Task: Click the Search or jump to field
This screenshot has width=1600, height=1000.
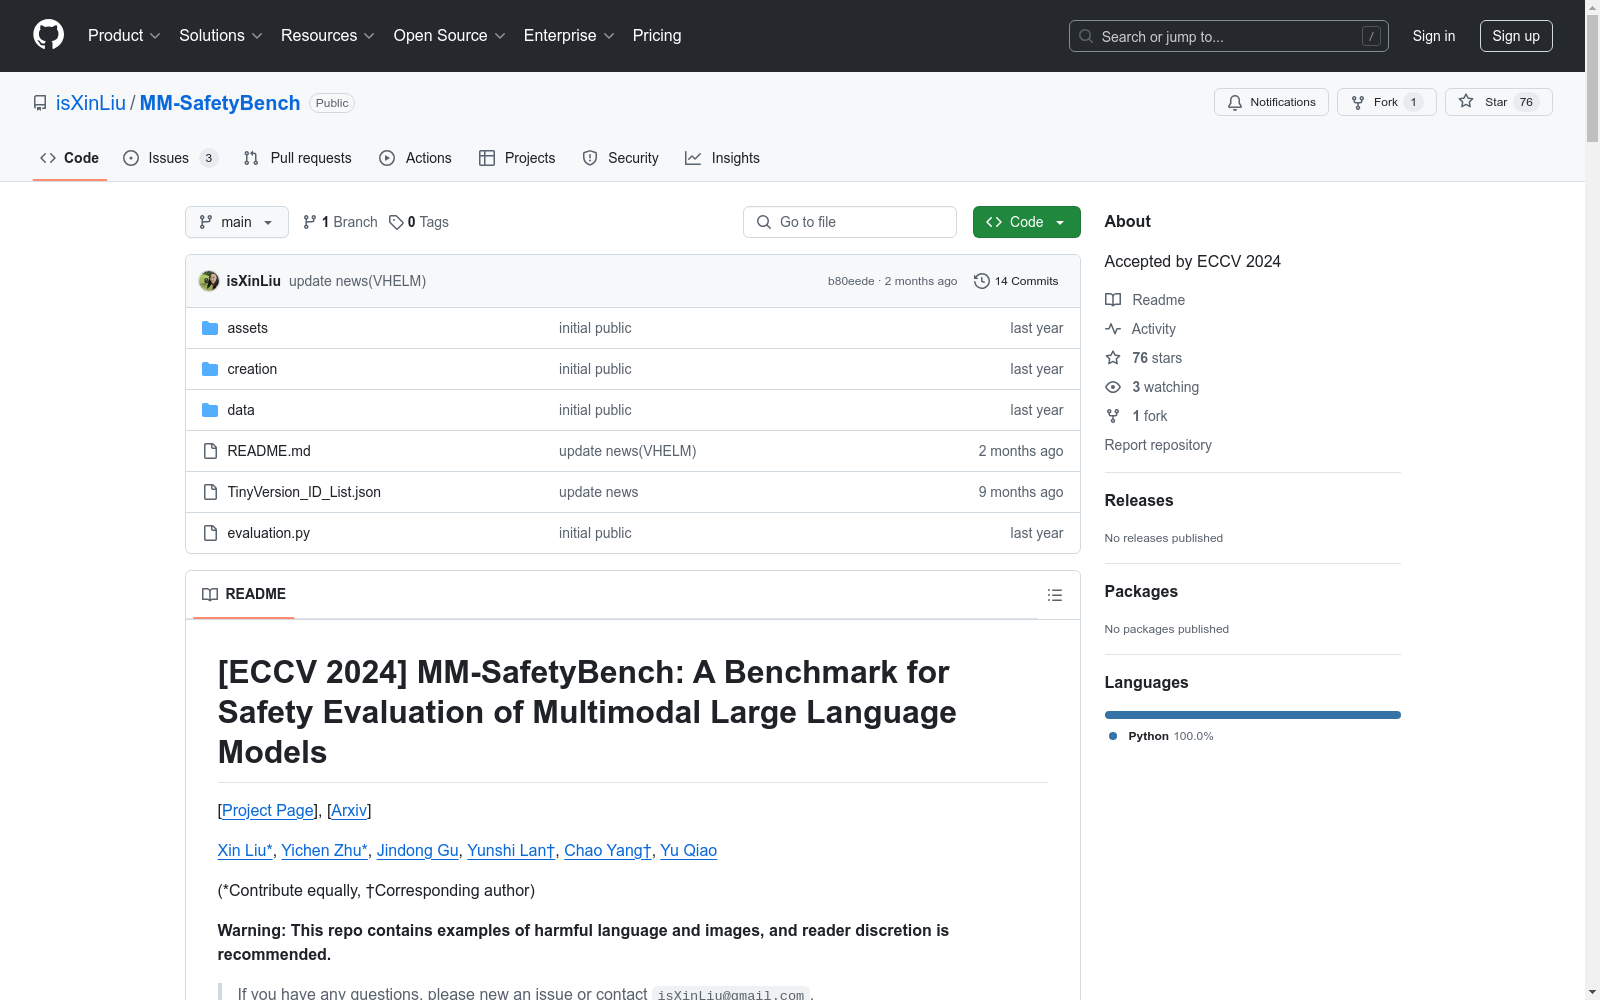Action: click(x=1229, y=36)
